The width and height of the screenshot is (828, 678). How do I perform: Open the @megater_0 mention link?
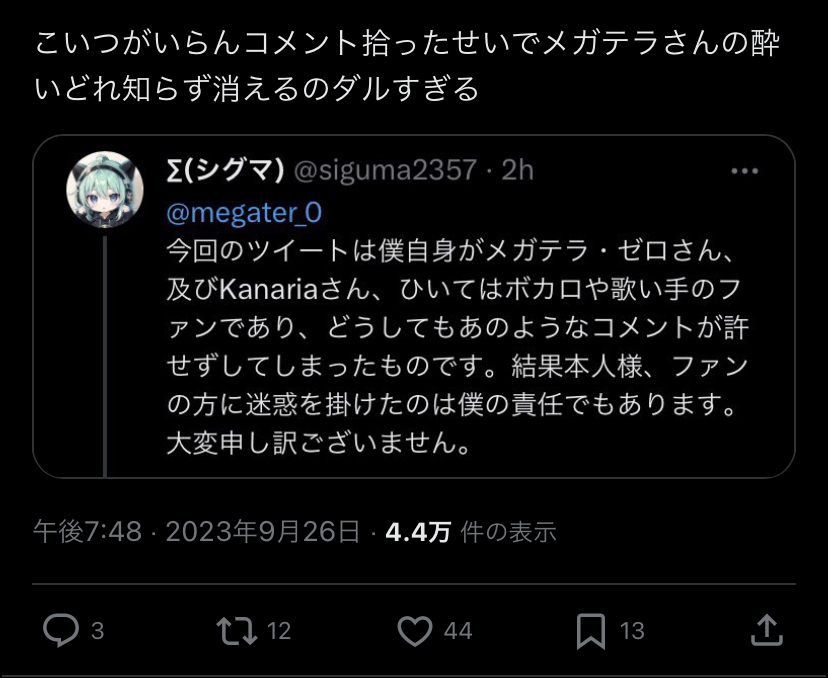coord(243,213)
